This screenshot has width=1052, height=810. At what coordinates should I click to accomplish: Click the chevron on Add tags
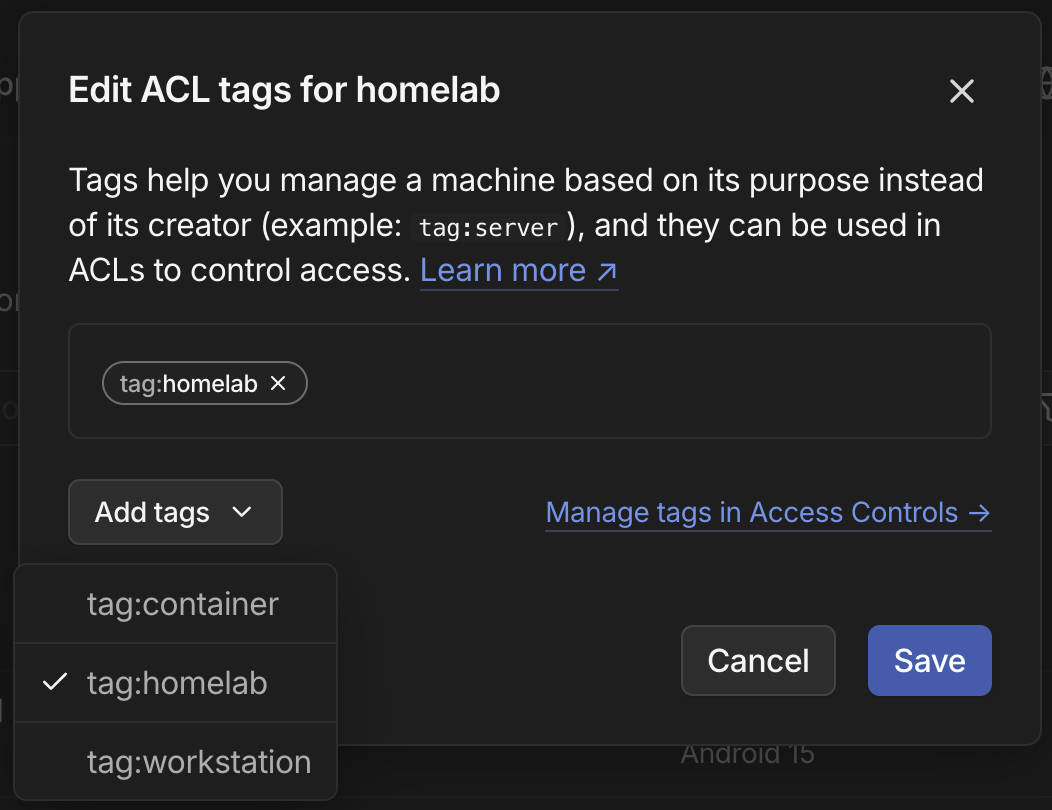tap(241, 513)
